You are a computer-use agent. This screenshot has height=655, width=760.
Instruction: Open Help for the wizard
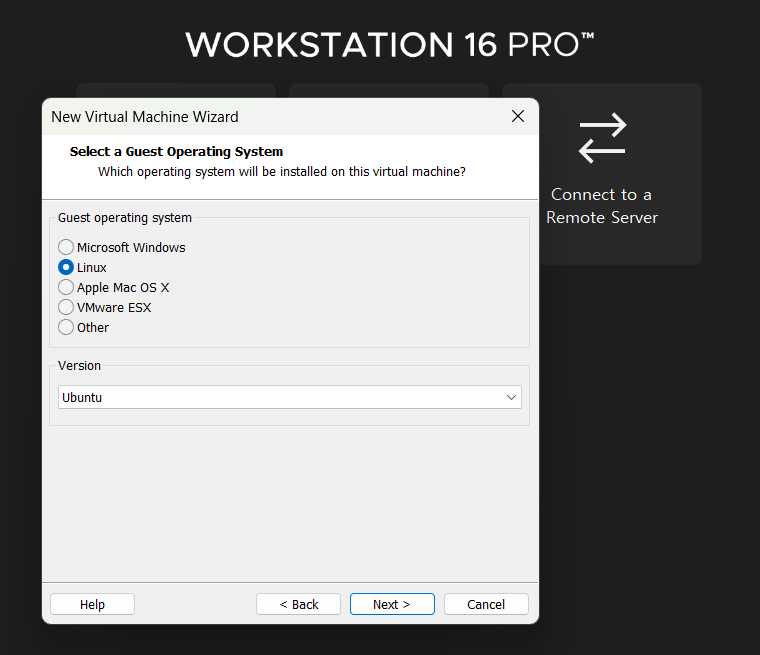pyautogui.click(x=92, y=604)
